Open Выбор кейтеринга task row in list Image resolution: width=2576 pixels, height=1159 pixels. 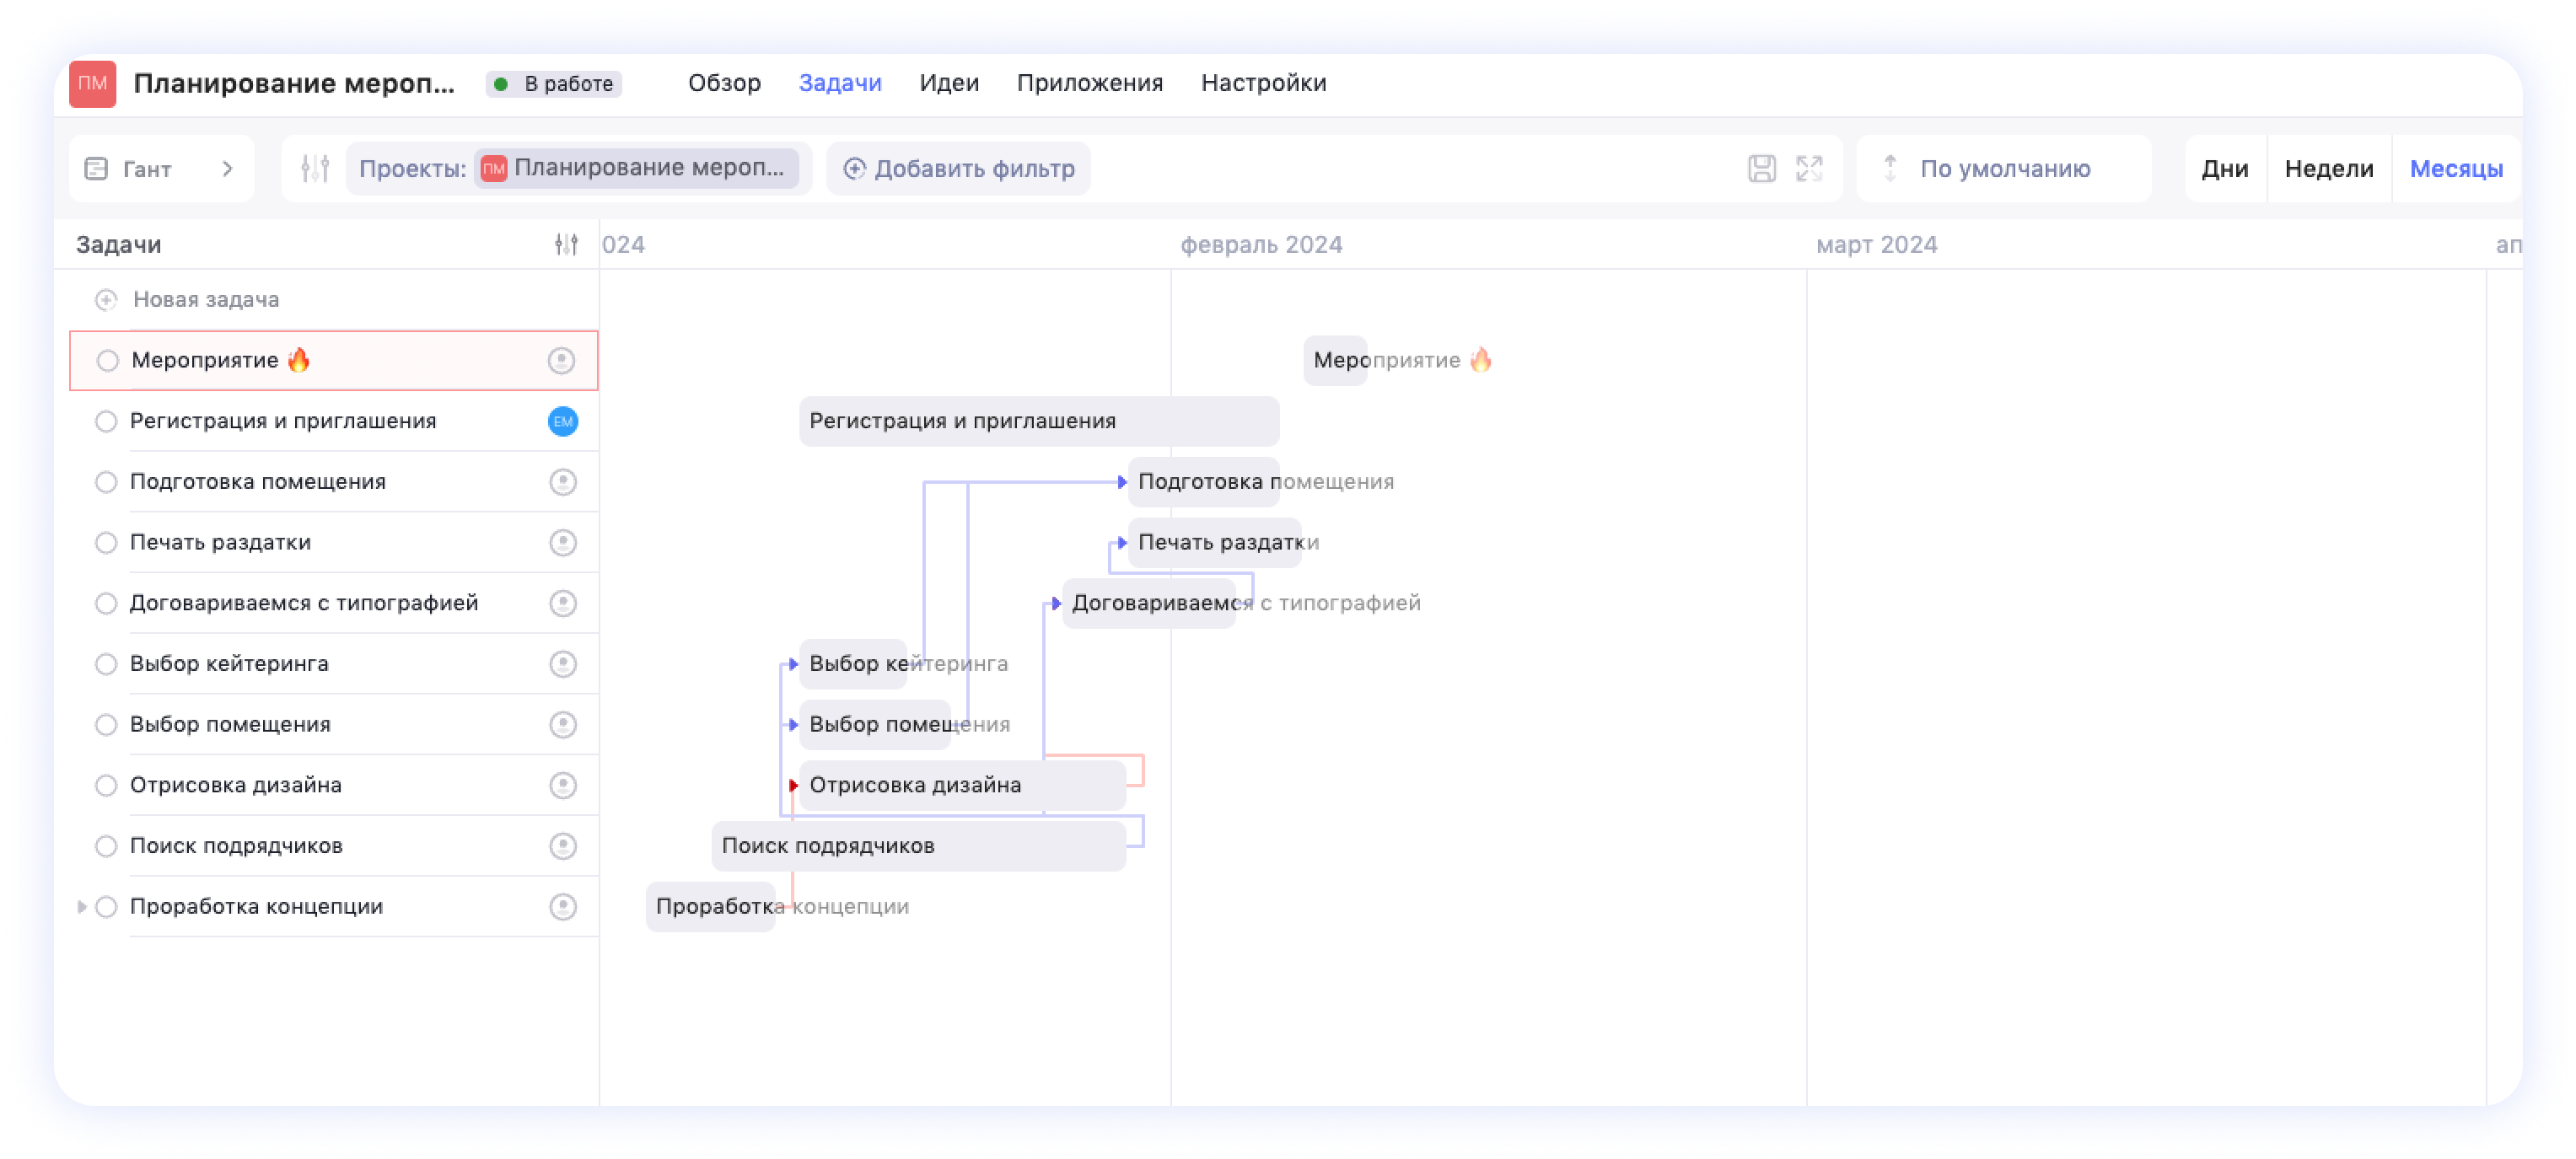(x=334, y=664)
